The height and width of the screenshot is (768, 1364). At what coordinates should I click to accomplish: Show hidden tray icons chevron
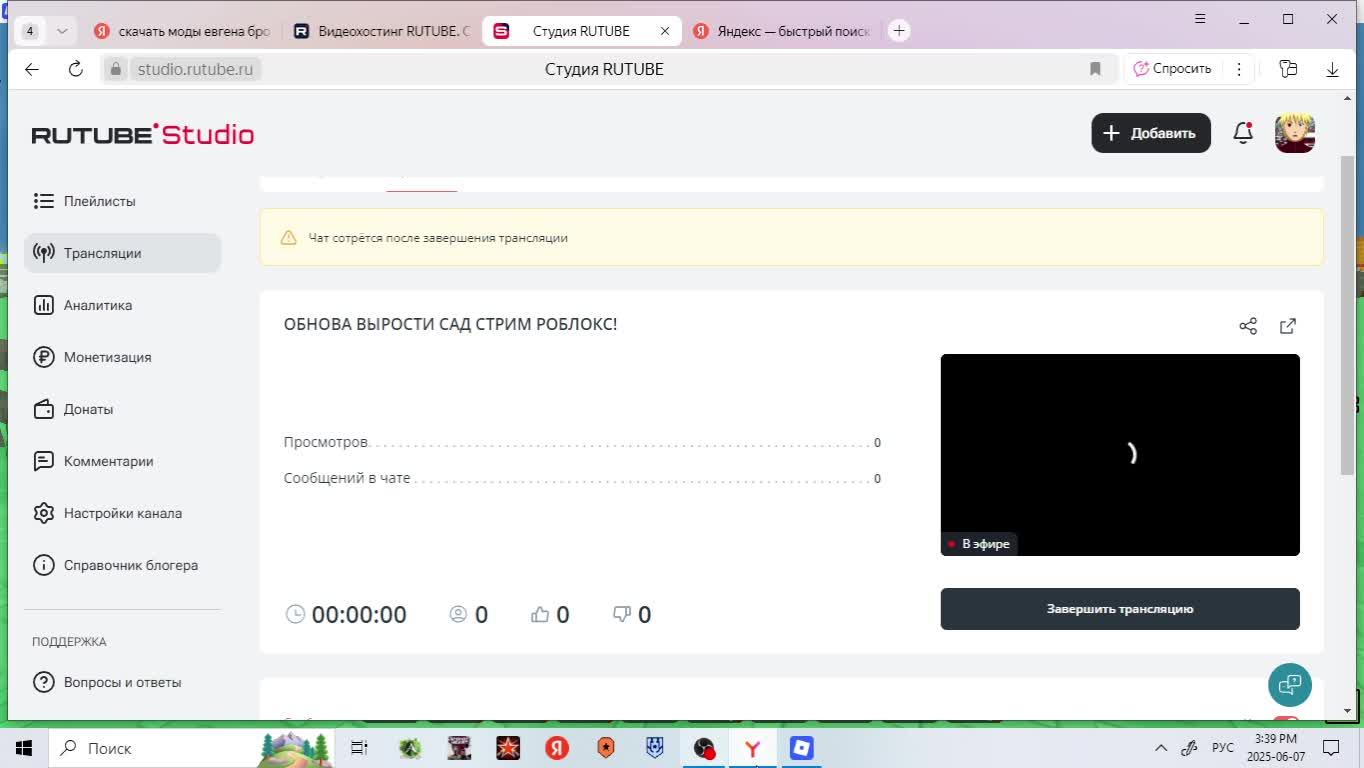(1161, 748)
